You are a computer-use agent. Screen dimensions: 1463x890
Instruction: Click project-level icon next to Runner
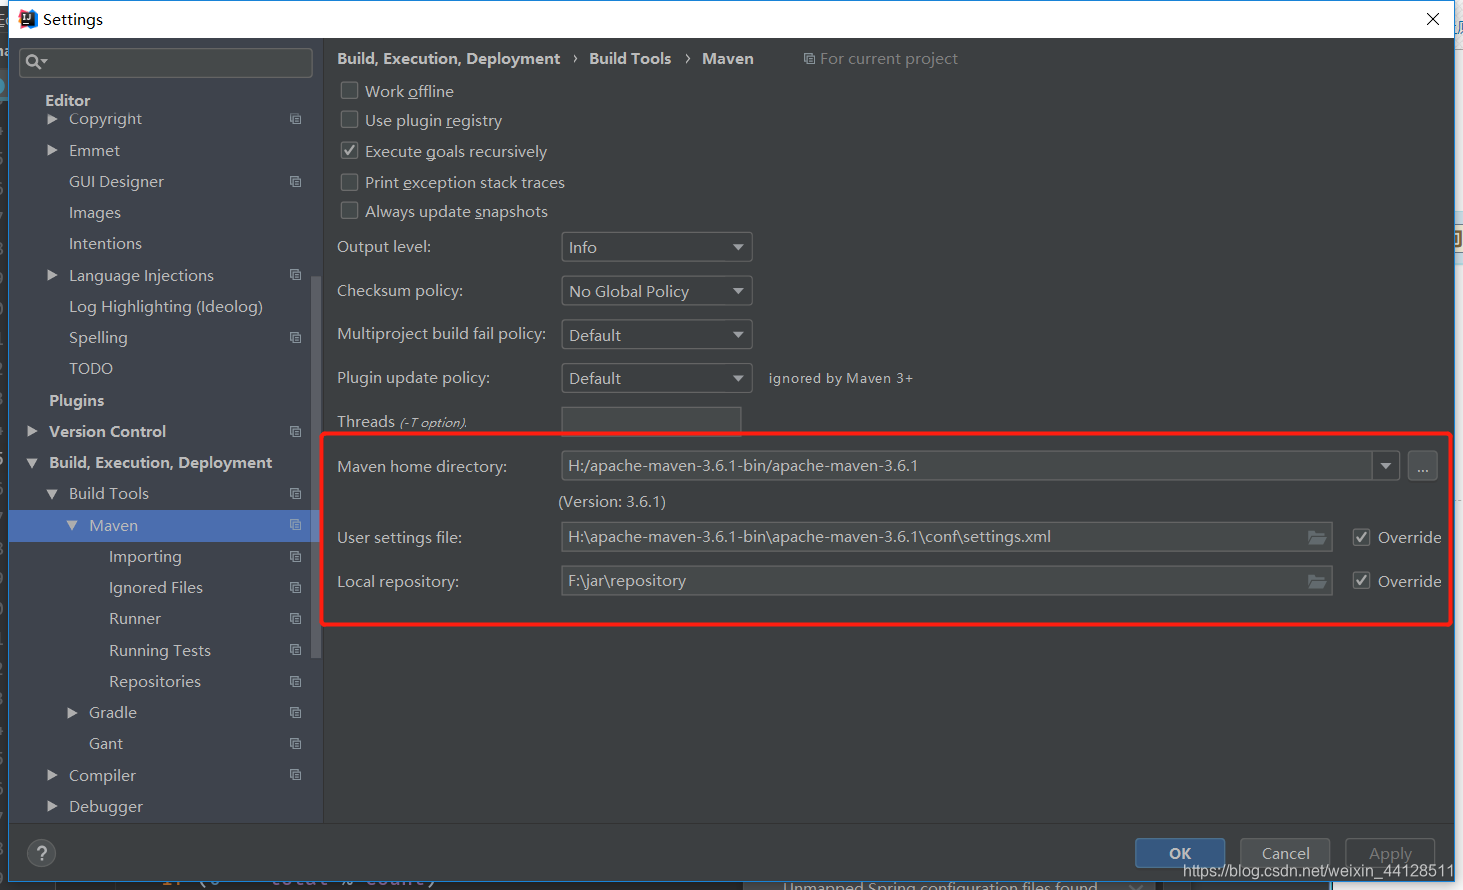coord(295,619)
